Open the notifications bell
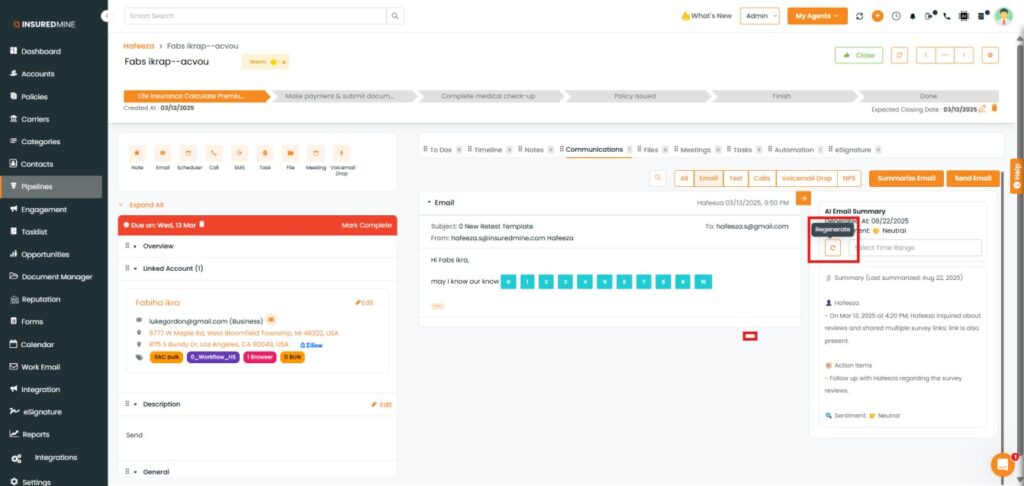The height and width of the screenshot is (486, 1024). point(913,16)
